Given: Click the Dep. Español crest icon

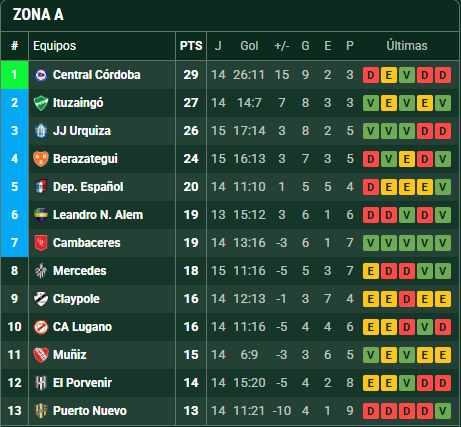Looking at the screenshot, I should point(41,187).
